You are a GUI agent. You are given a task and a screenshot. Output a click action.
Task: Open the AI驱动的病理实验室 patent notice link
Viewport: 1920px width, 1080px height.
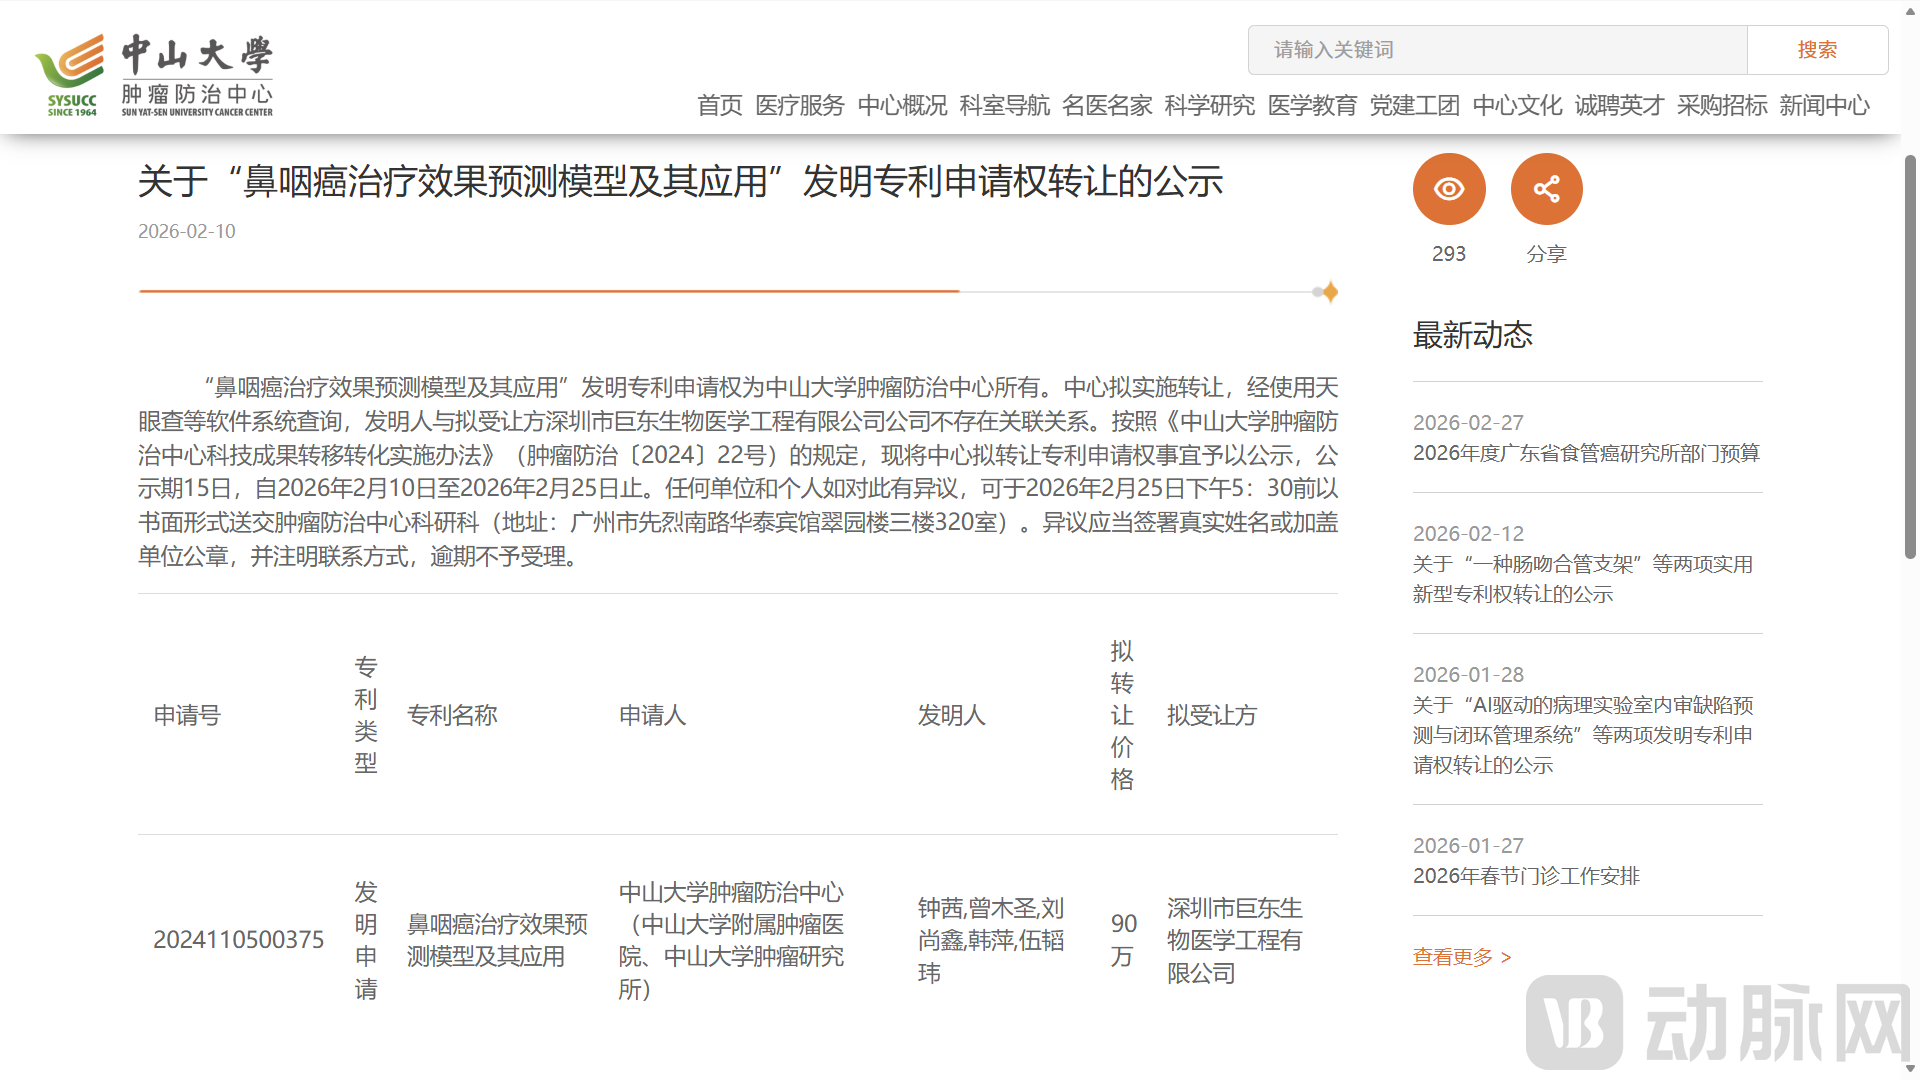(1582, 735)
